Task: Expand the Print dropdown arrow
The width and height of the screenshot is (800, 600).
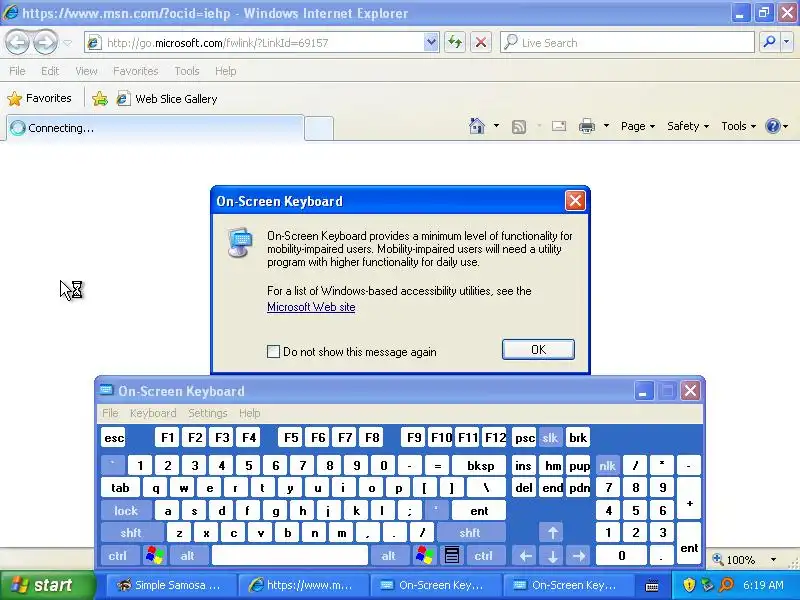Action: (x=606, y=126)
